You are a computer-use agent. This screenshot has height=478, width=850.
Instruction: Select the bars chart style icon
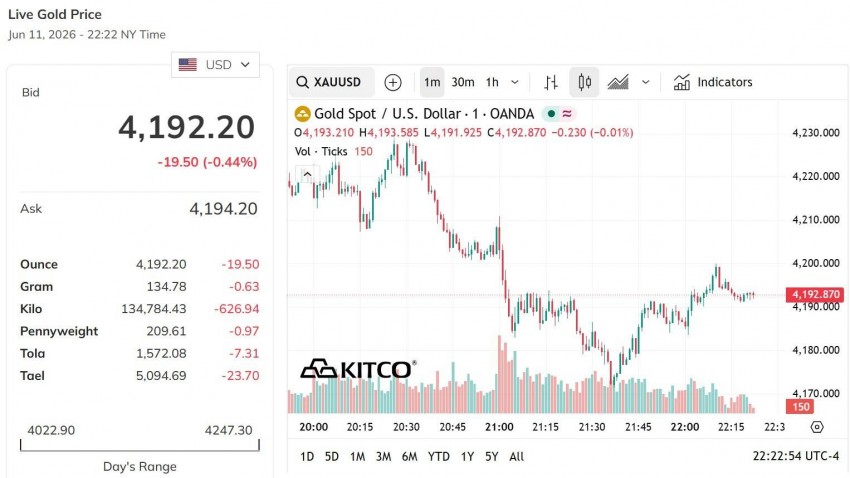pyautogui.click(x=551, y=82)
